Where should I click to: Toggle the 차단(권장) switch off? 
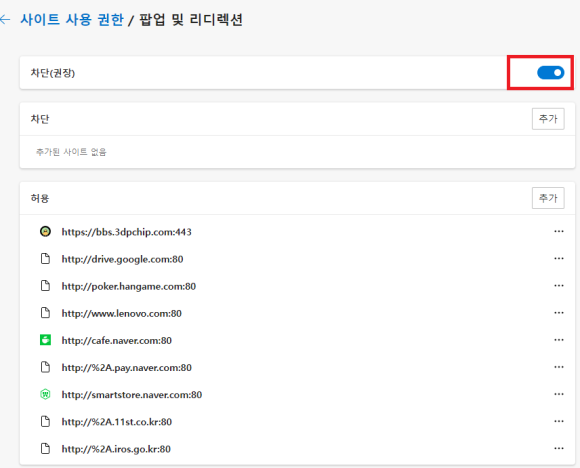pyautogui.click(x=550, y=73)
